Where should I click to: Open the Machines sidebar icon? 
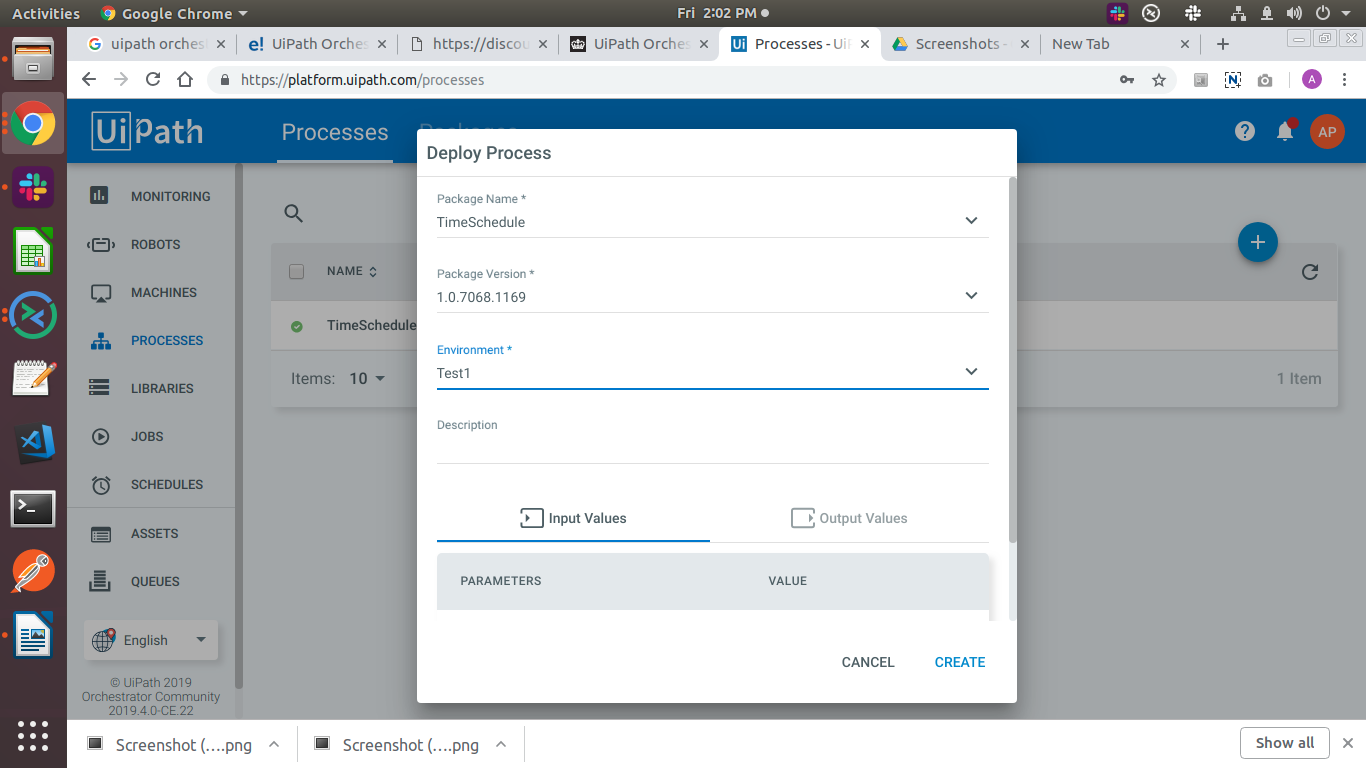pyautogui.click(x=100, y=293)
